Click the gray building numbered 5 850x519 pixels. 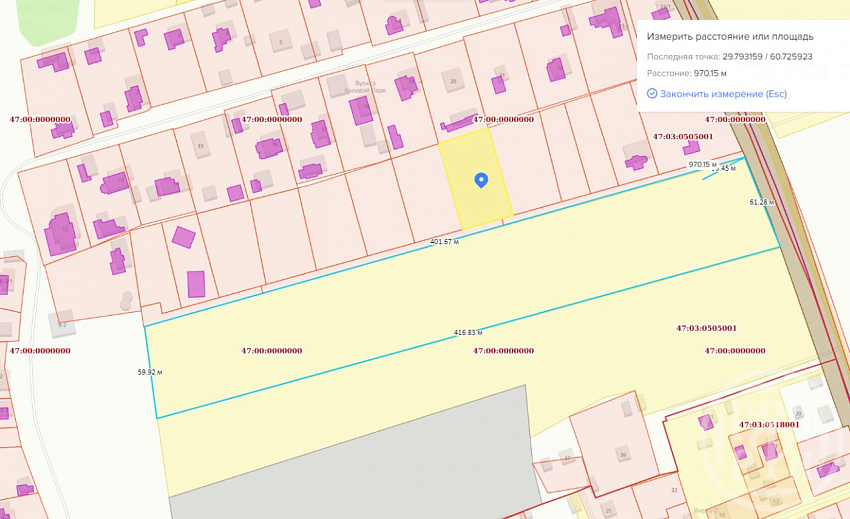(x=281, y=41)
